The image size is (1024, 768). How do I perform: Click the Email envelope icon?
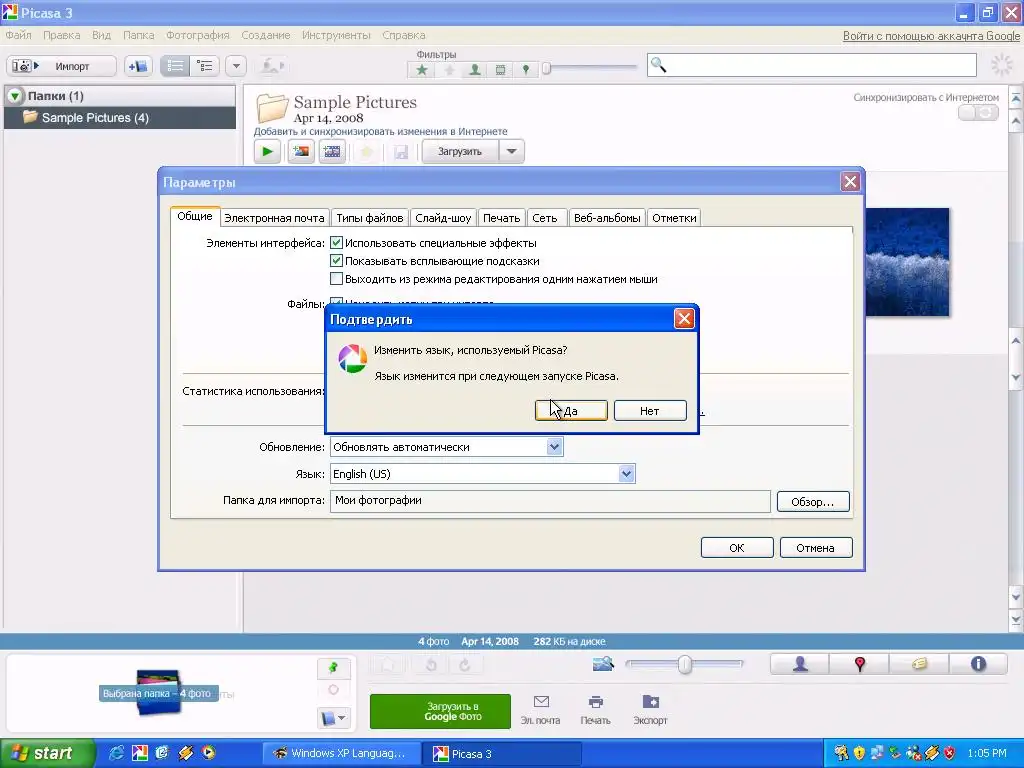pyautogui.click(x=541, y=702)
